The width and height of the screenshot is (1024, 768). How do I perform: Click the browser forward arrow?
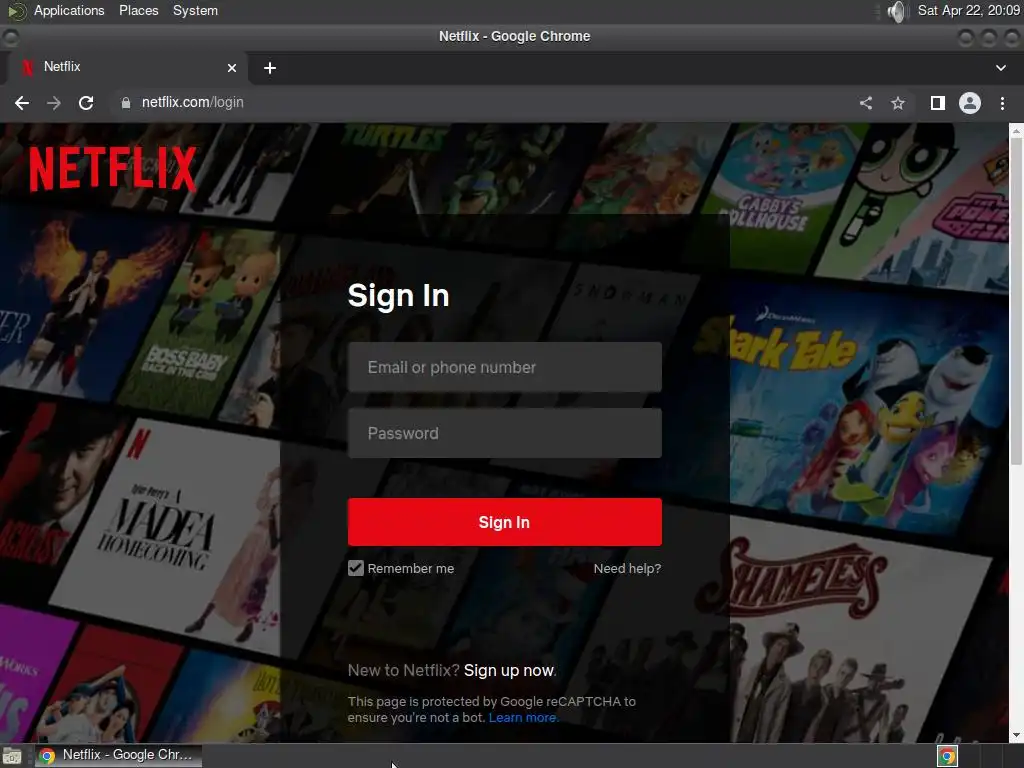54,103
